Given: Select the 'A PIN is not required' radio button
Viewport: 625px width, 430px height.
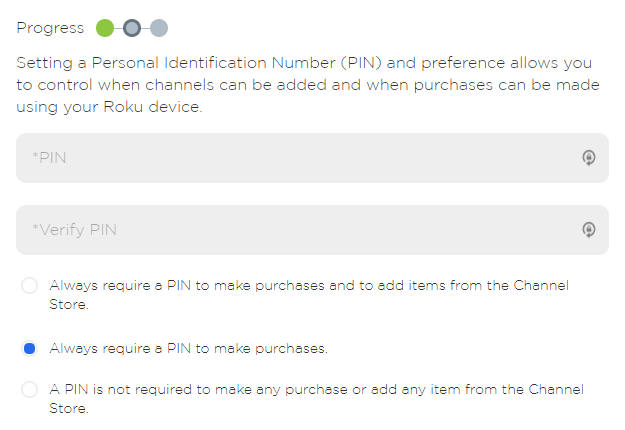Looking at the screenshot, I should point(29,389).
